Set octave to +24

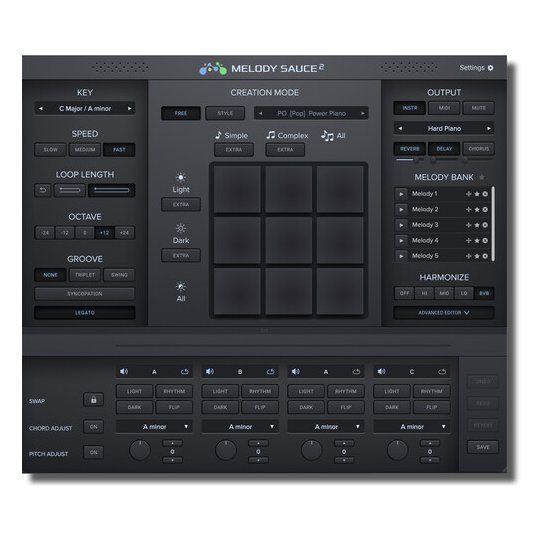[124, 233]
